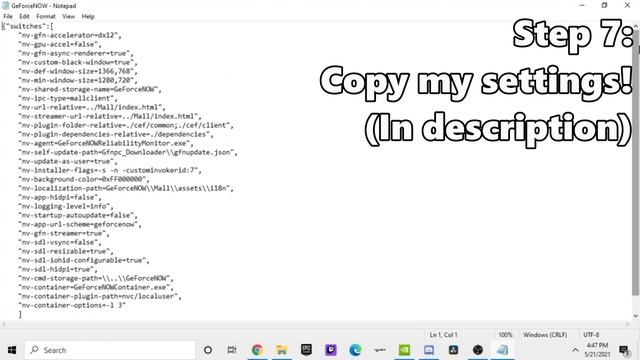
Task: Click the line "nv-custom-black-window=true"
Action: click(x=78, y=62)
